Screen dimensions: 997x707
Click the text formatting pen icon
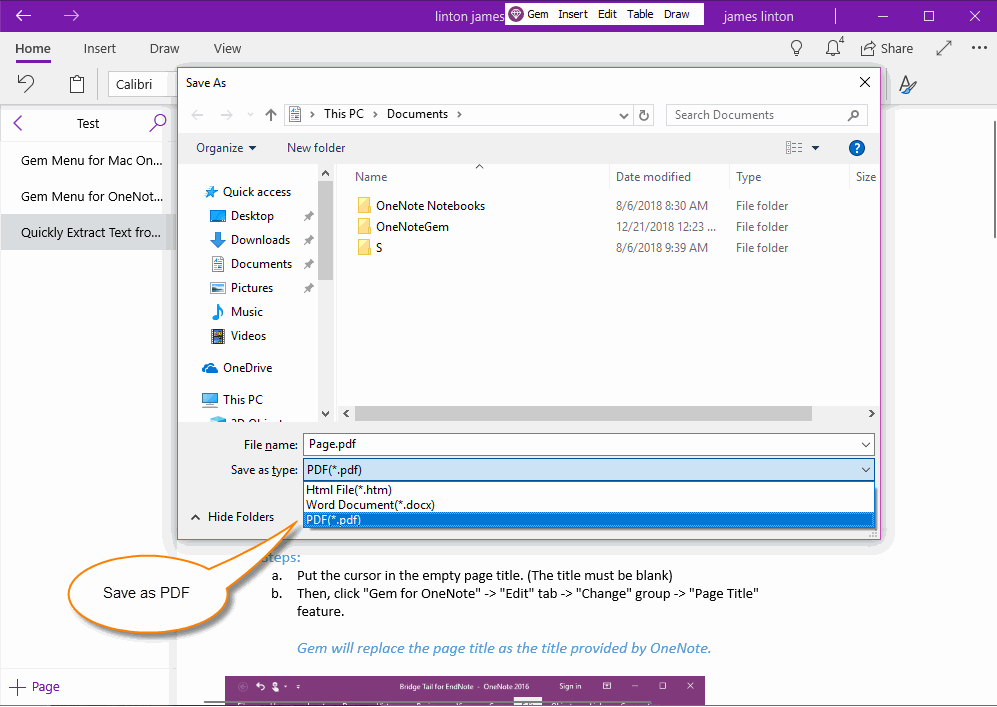point(907,85)
